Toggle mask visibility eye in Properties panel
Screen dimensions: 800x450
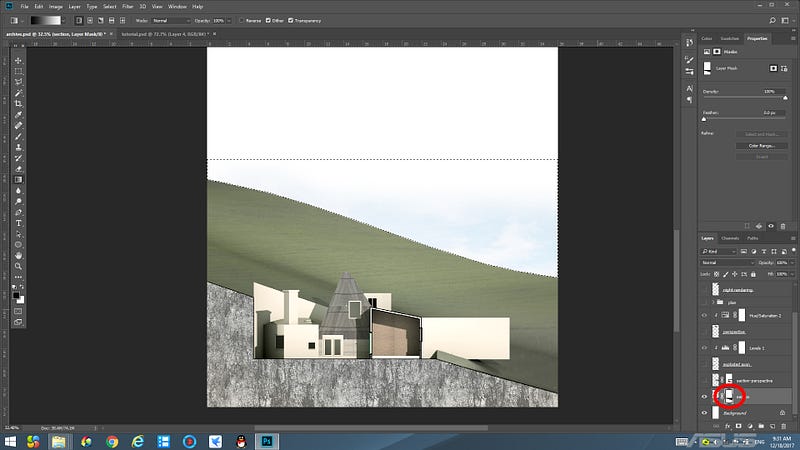771,226
